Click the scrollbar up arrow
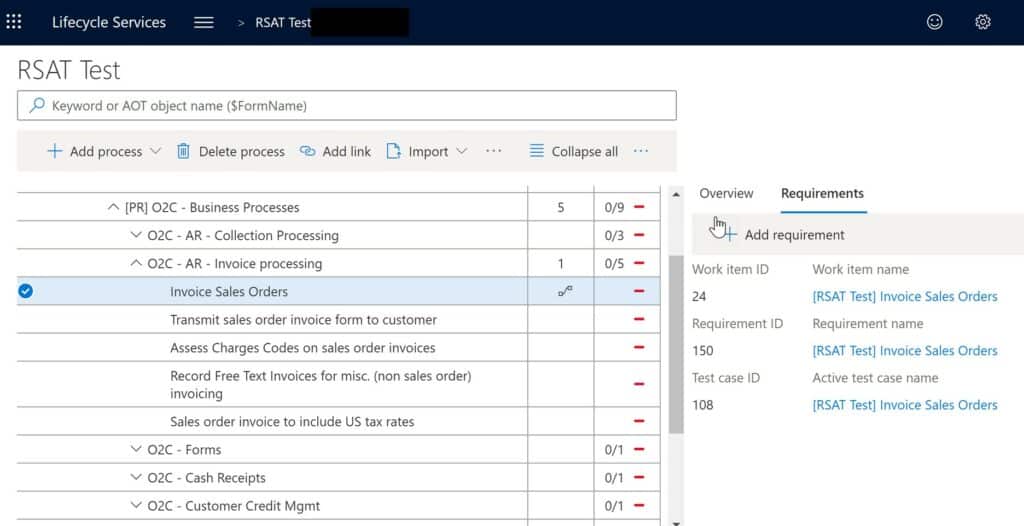This screenshot has height=526, width=1024. (676, 194)
